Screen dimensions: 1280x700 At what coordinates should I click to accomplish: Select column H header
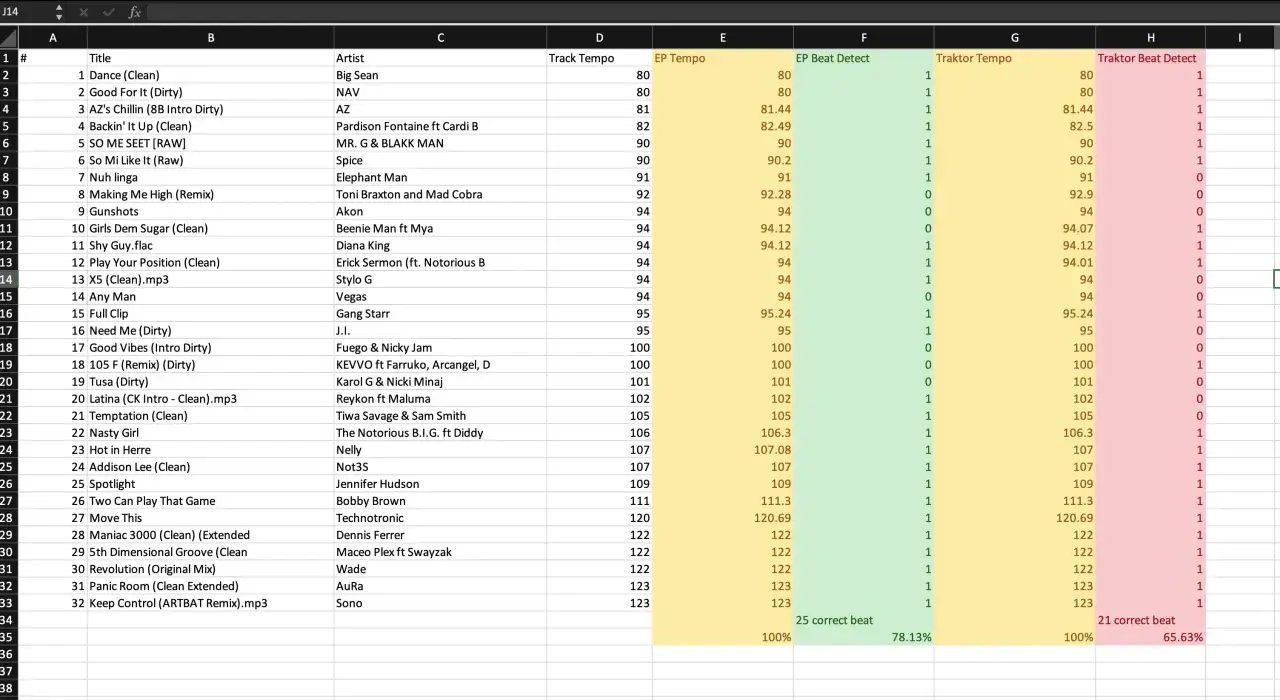[1150, 38]
